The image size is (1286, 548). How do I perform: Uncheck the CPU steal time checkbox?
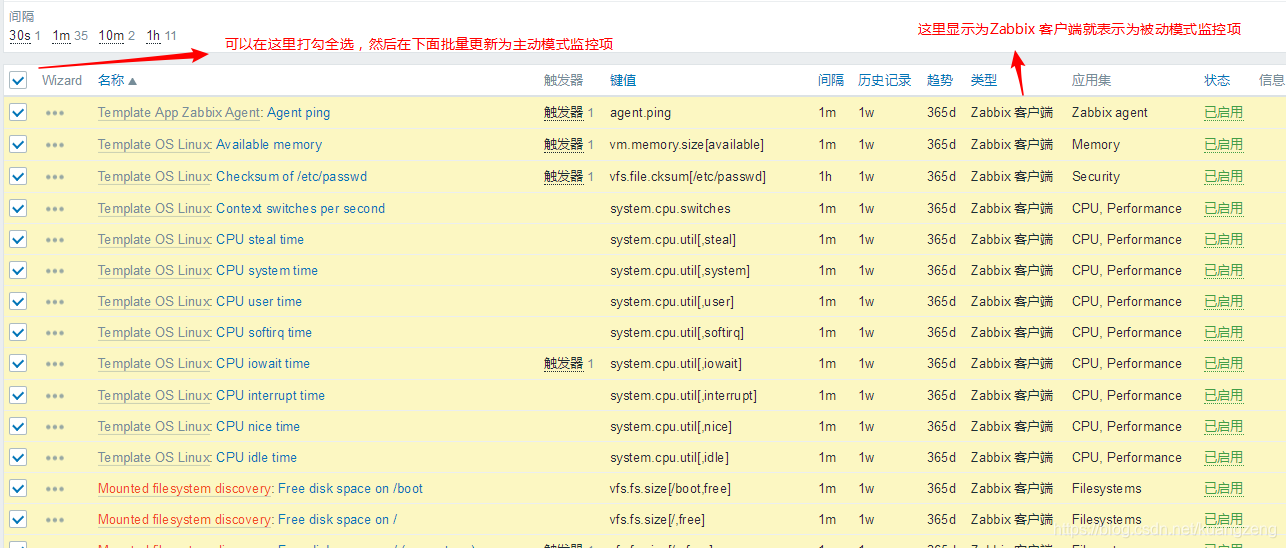[x=18, y=240]
